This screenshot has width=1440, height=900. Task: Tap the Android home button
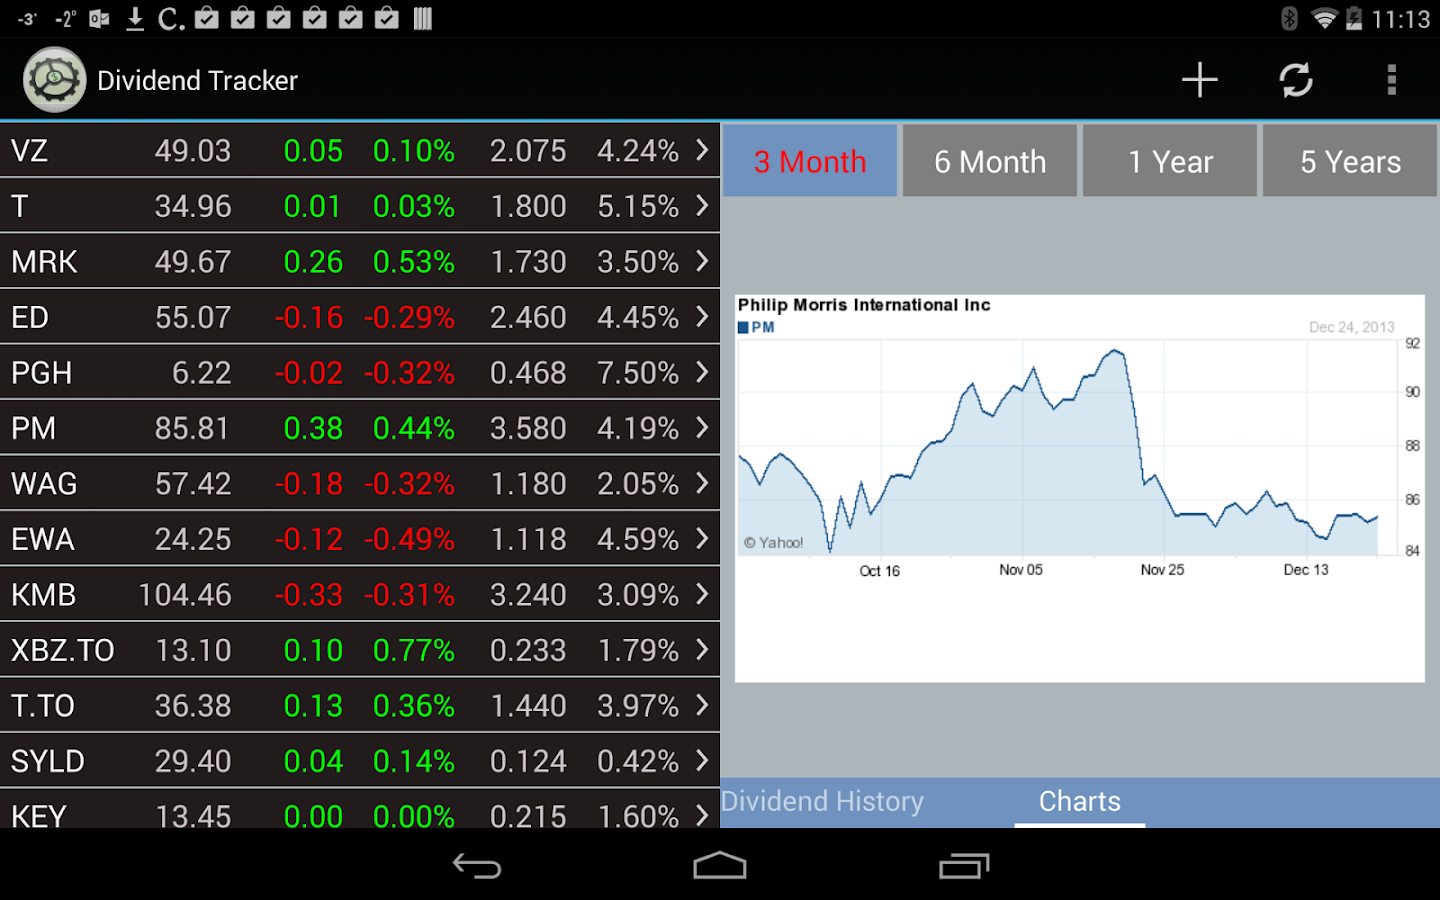(720, 866)
